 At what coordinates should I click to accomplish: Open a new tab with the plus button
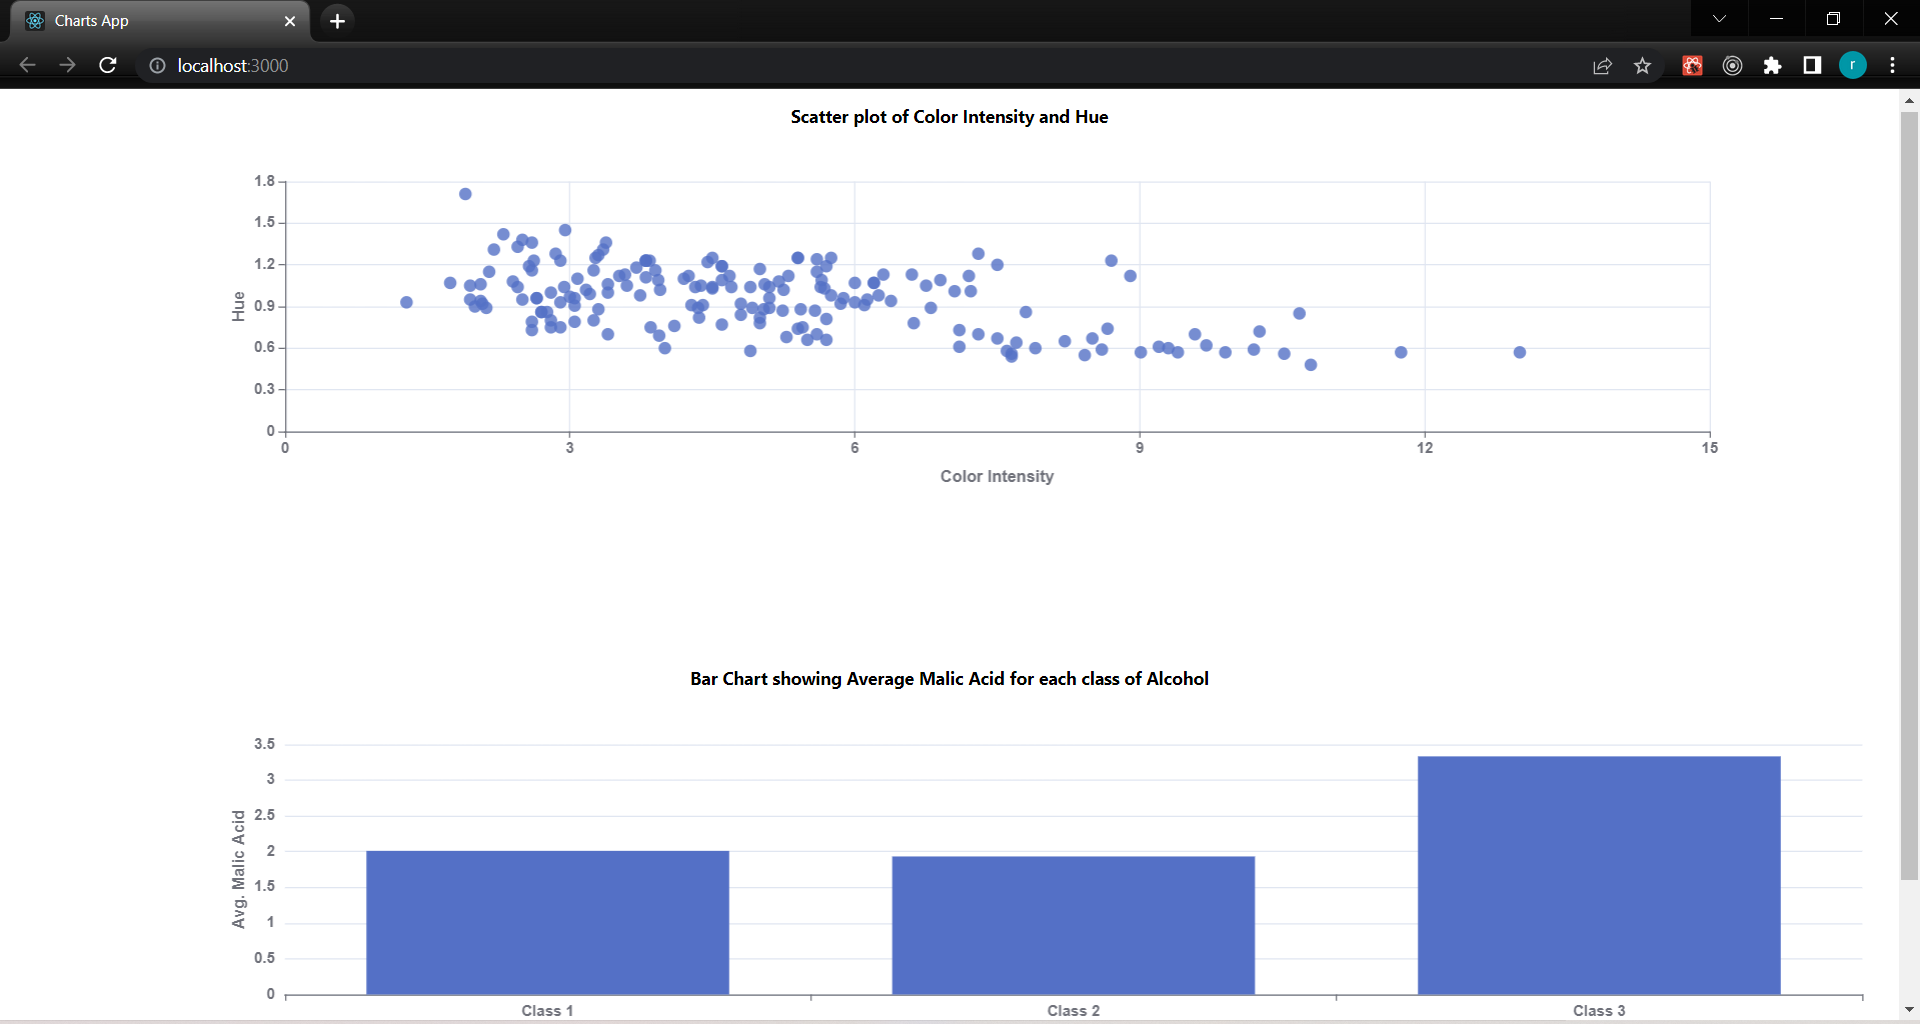[x=336, y=20]
